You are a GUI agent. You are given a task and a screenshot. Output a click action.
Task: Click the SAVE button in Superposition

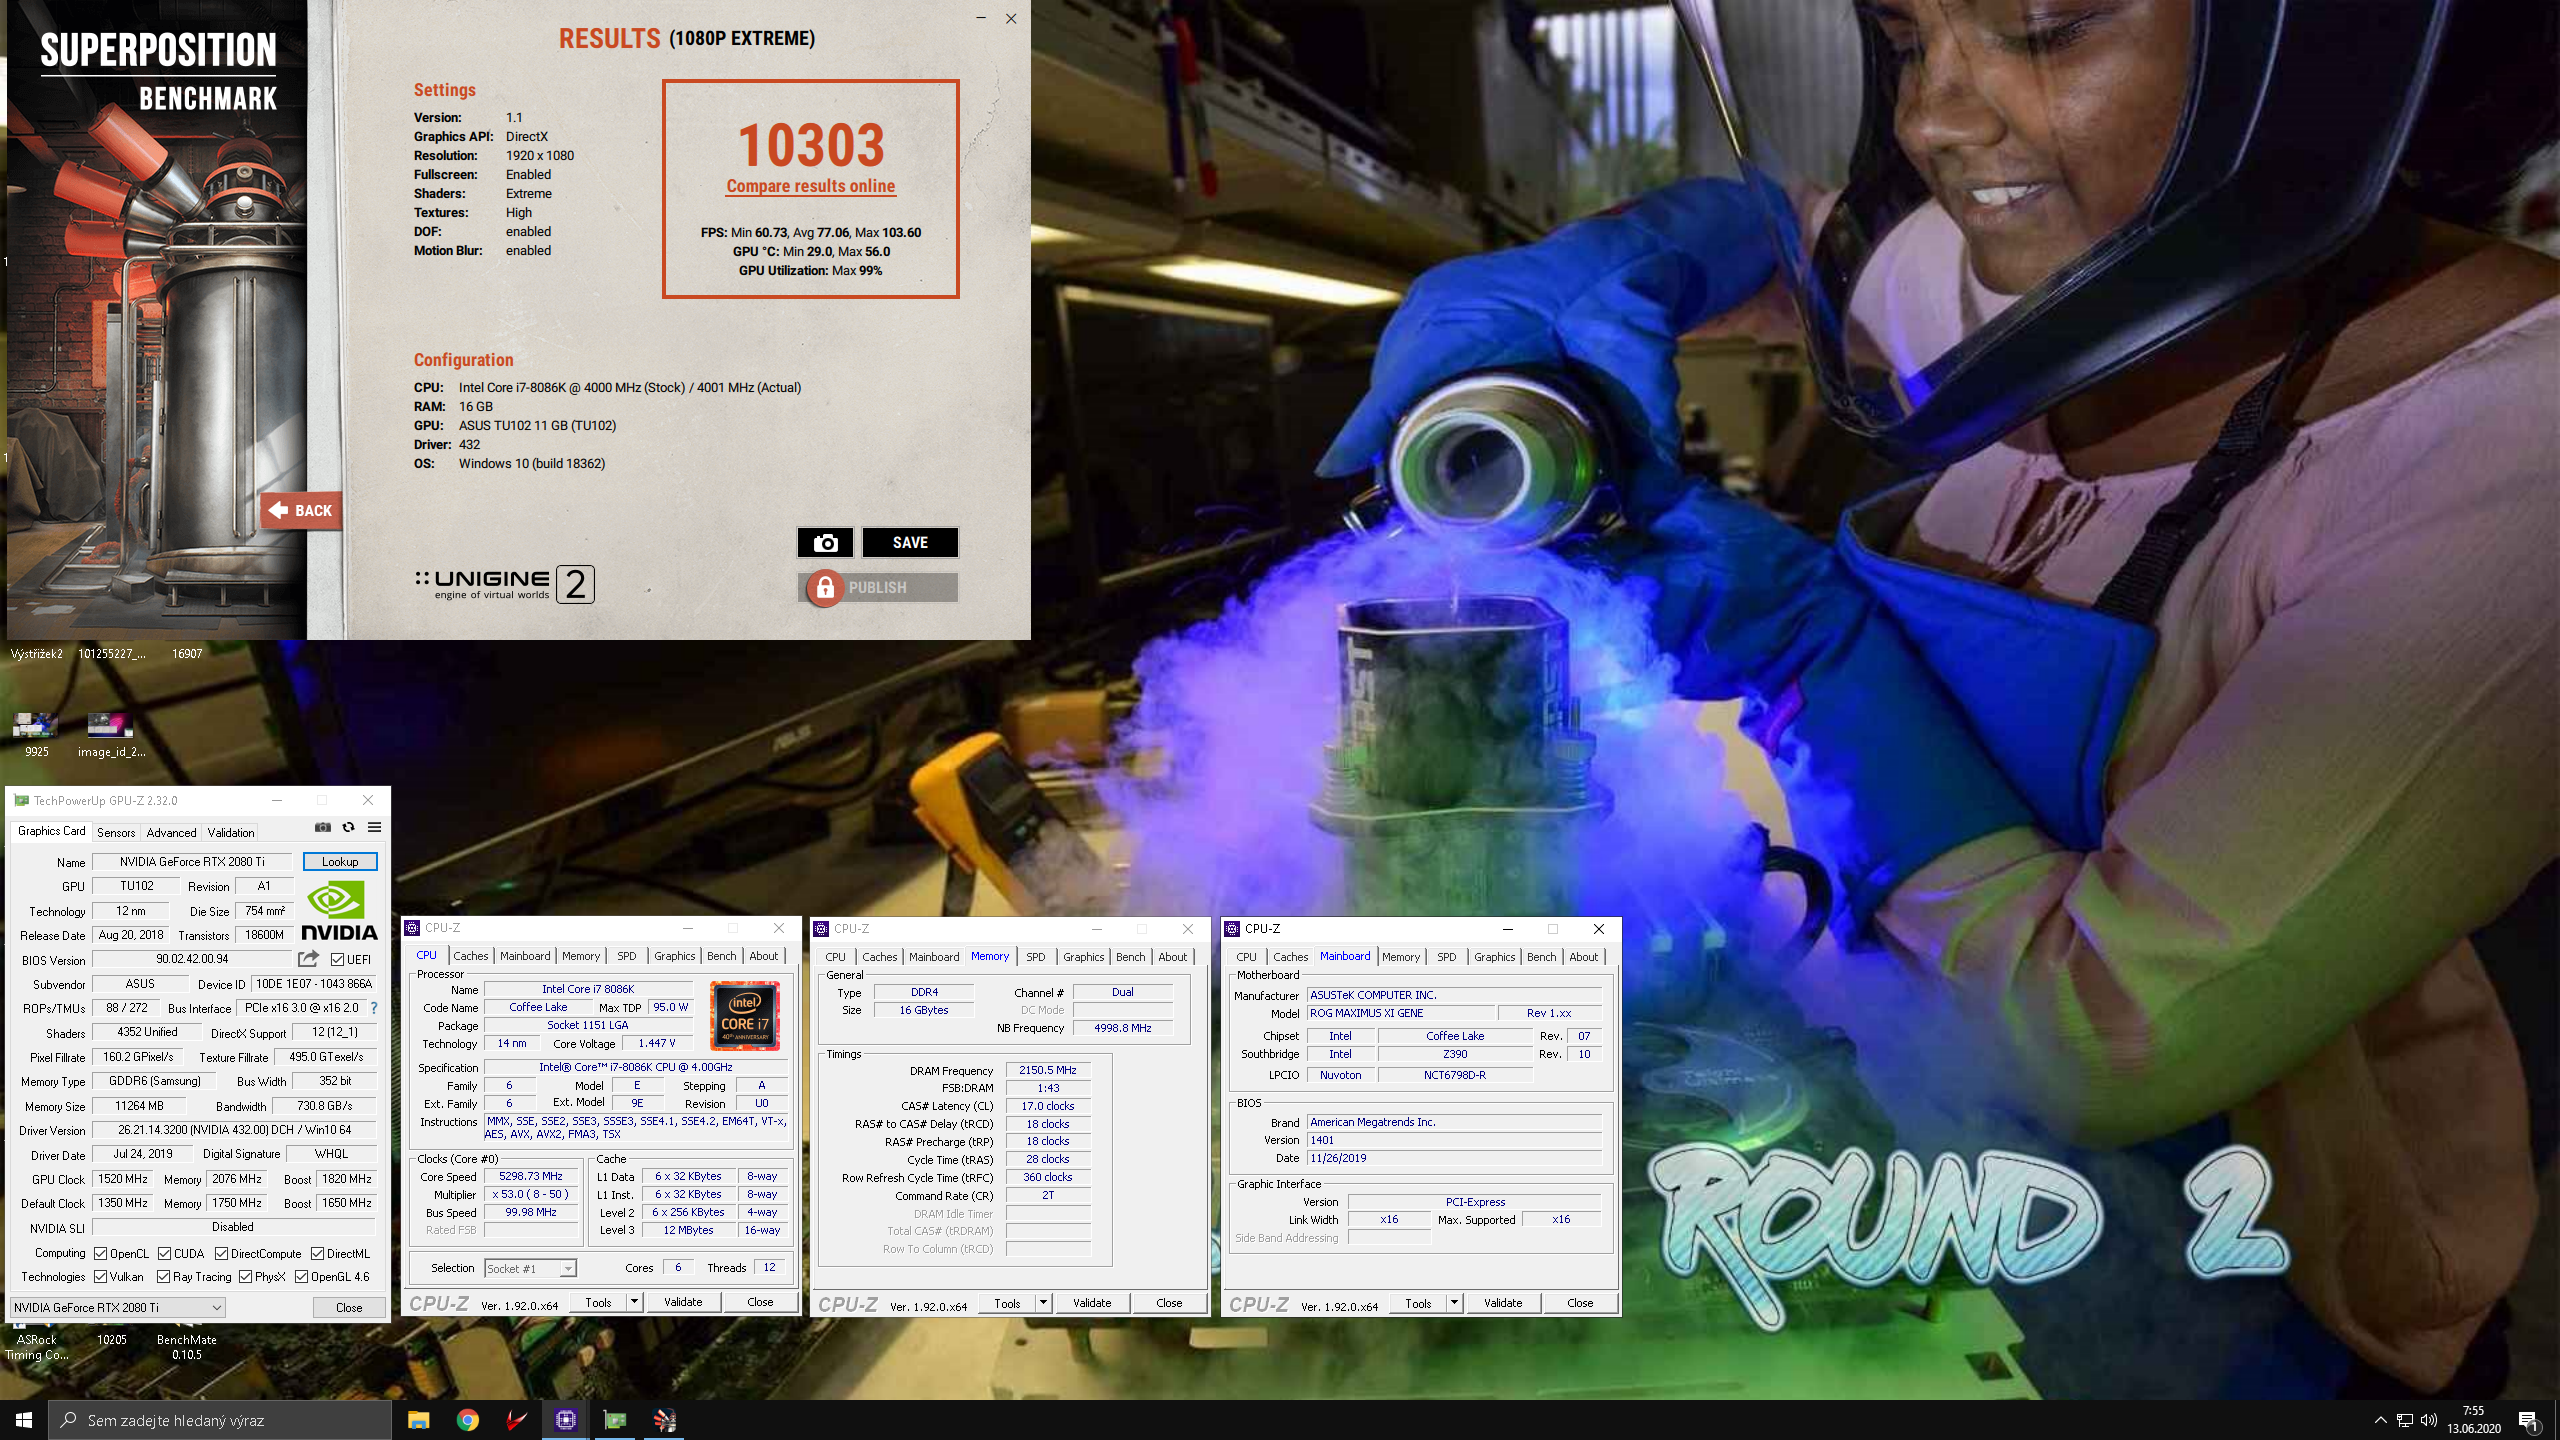[x=910, y=542]
